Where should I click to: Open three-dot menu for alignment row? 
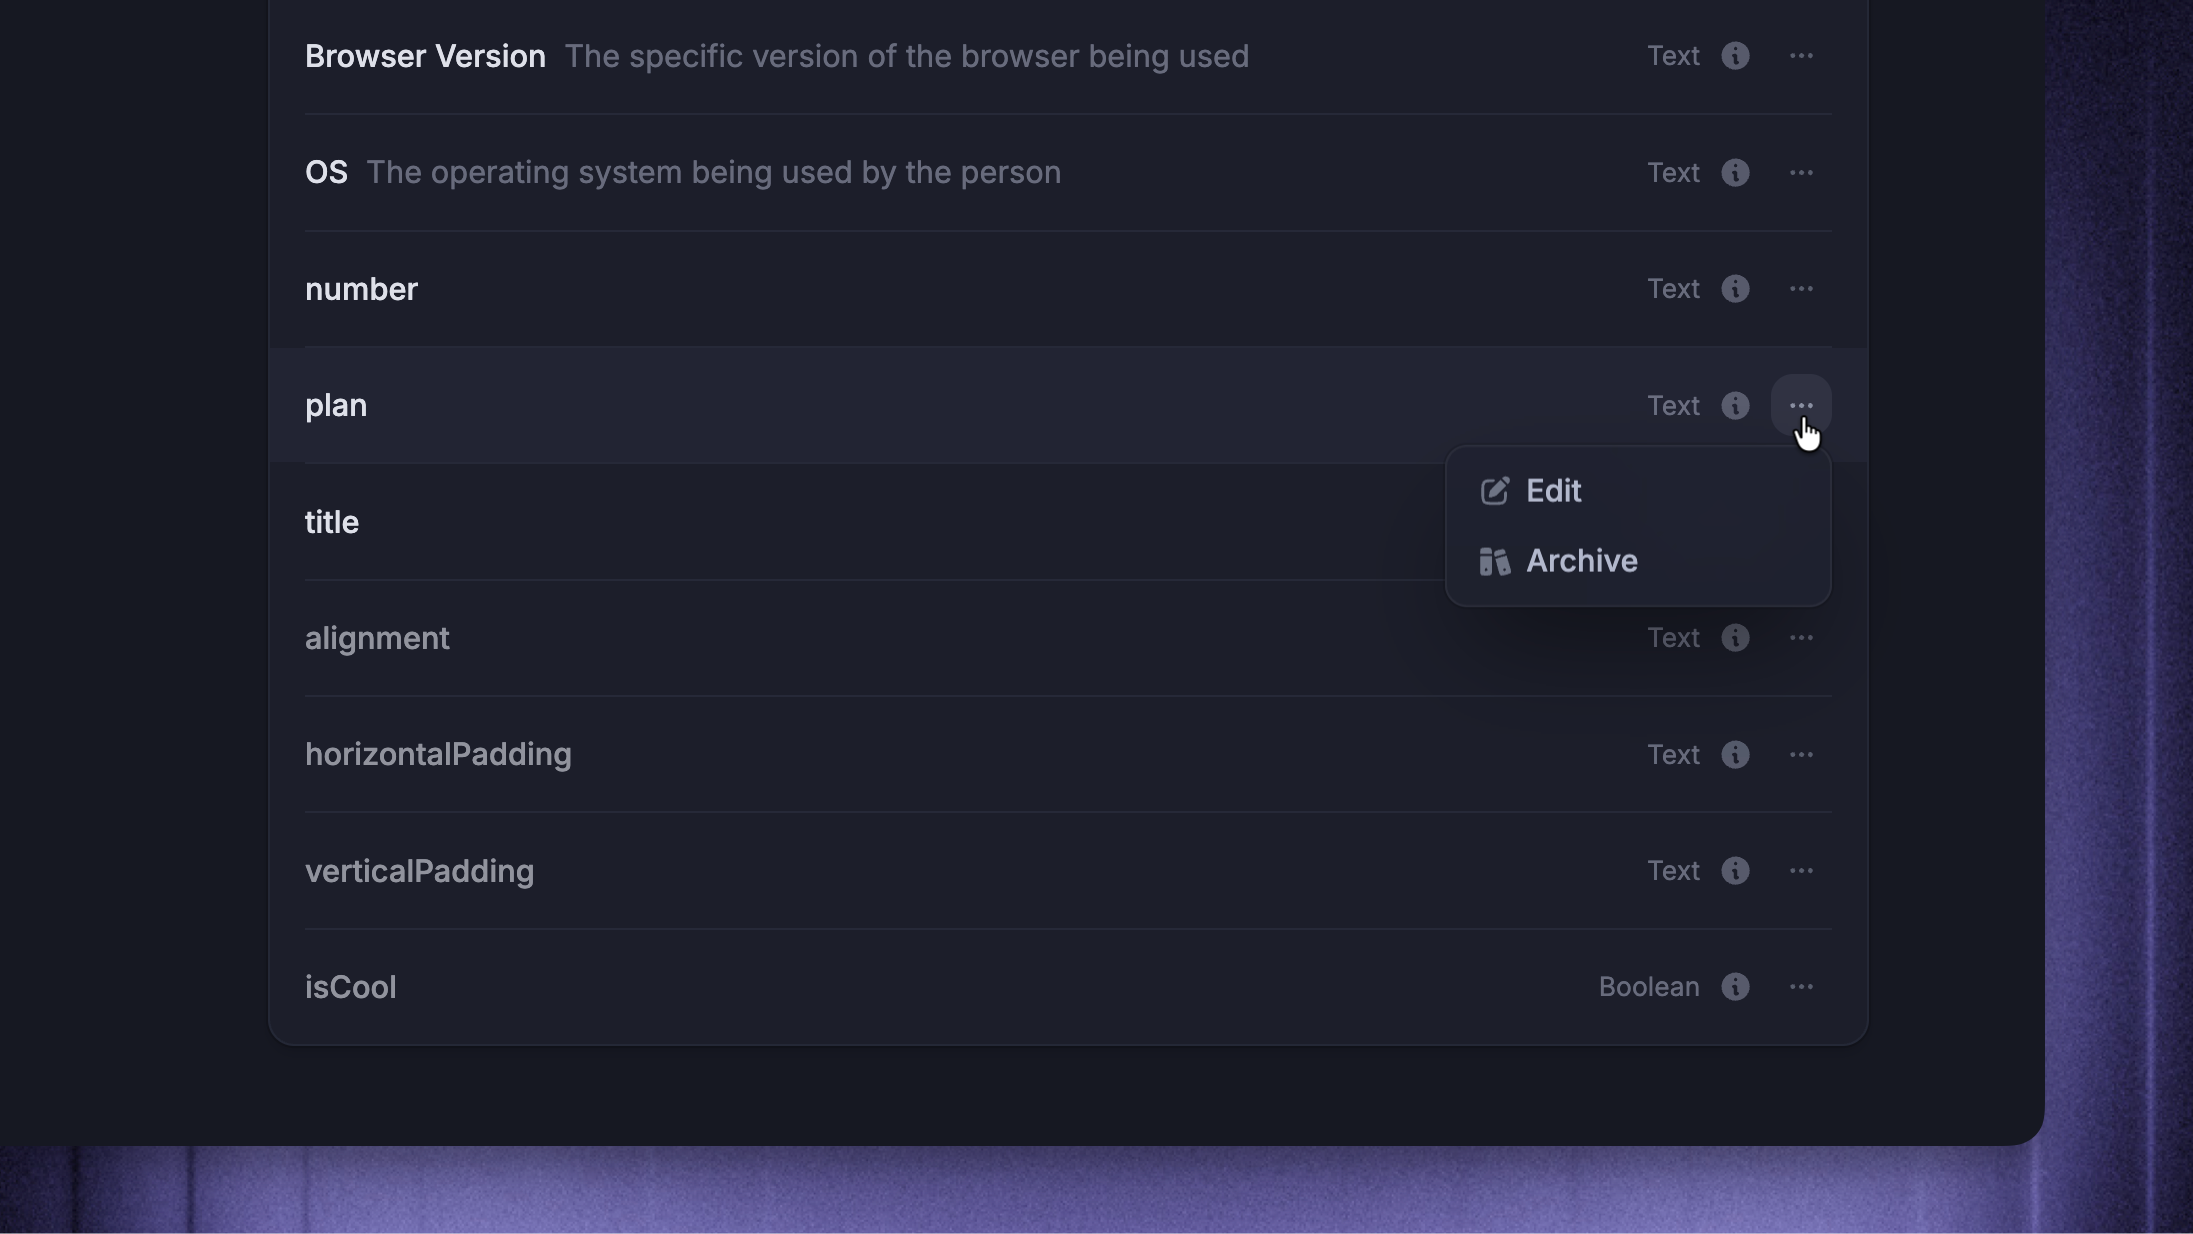(1801, 638)
